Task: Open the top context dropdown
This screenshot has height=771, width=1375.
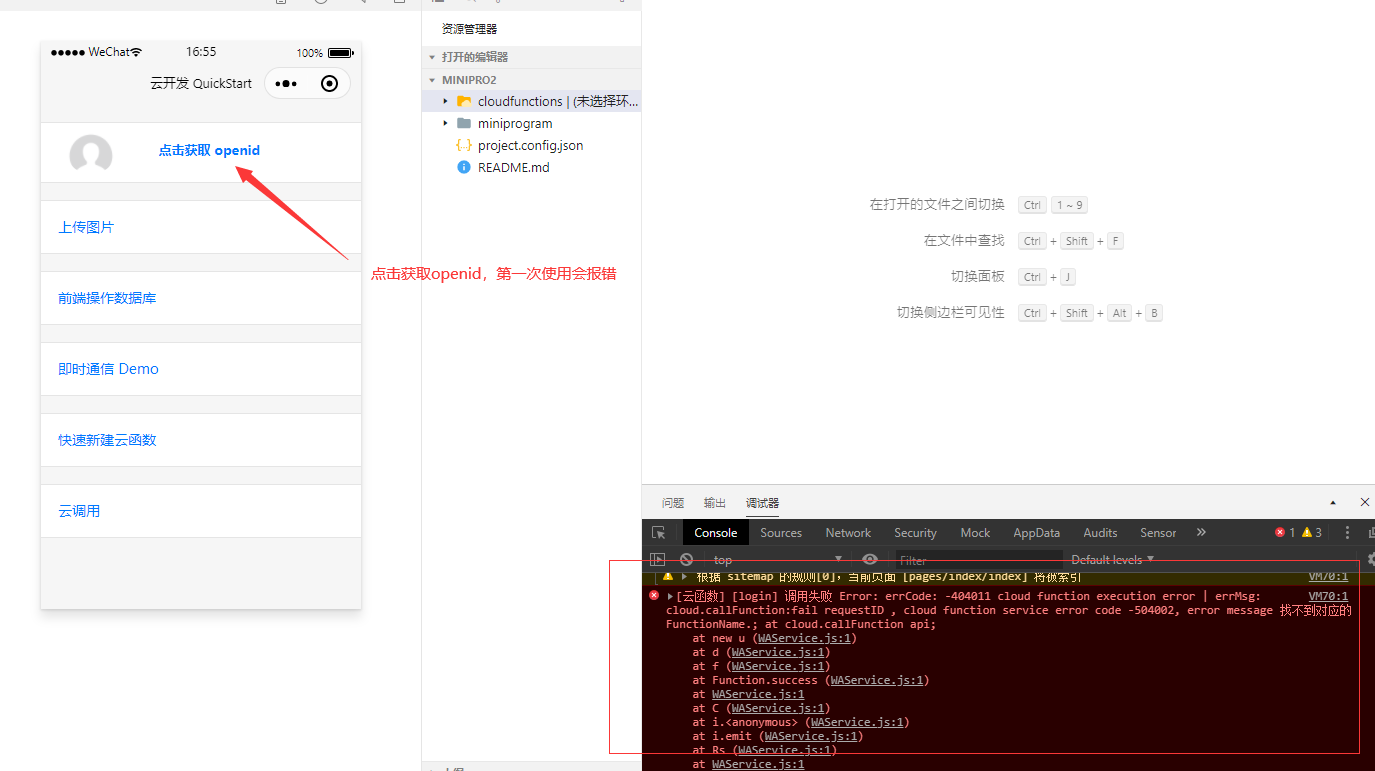Action: pyautogui.click(x=777, y=560)
